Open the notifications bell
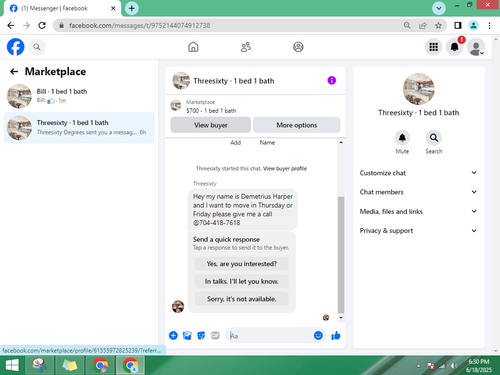This screenshot has width=500, height=375. tap(455, 47)
